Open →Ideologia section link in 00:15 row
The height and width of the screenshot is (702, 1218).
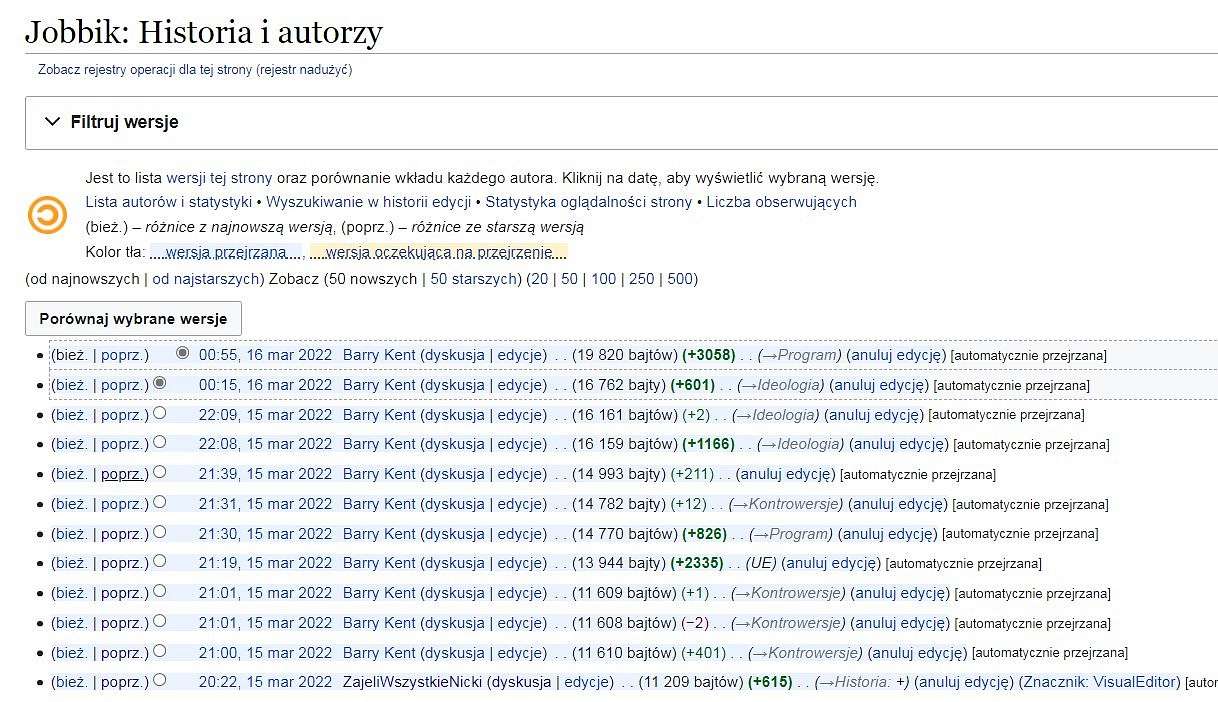[781, 385]
